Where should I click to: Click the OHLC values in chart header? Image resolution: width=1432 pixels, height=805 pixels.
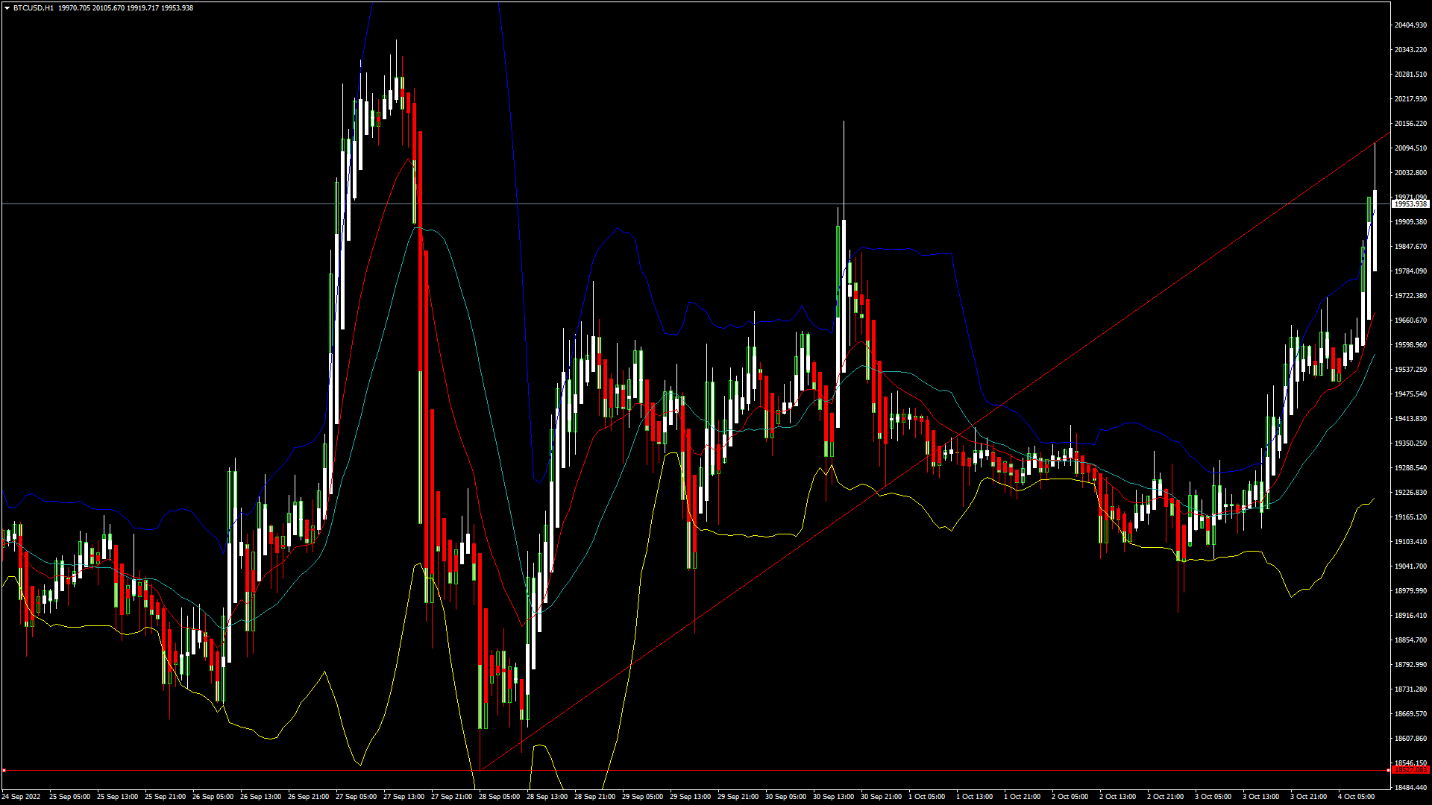[x=126, y=7]
